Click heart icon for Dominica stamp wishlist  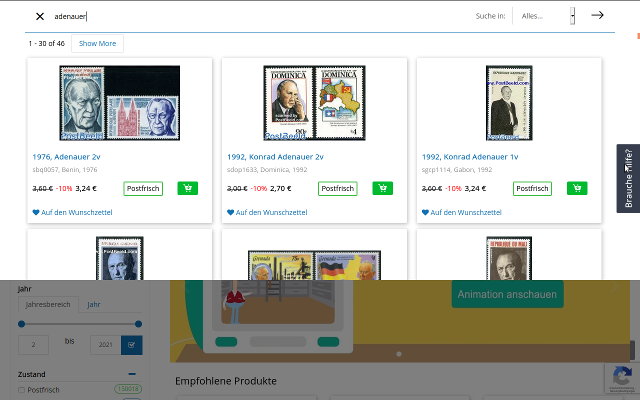click(x=231, y=212)
